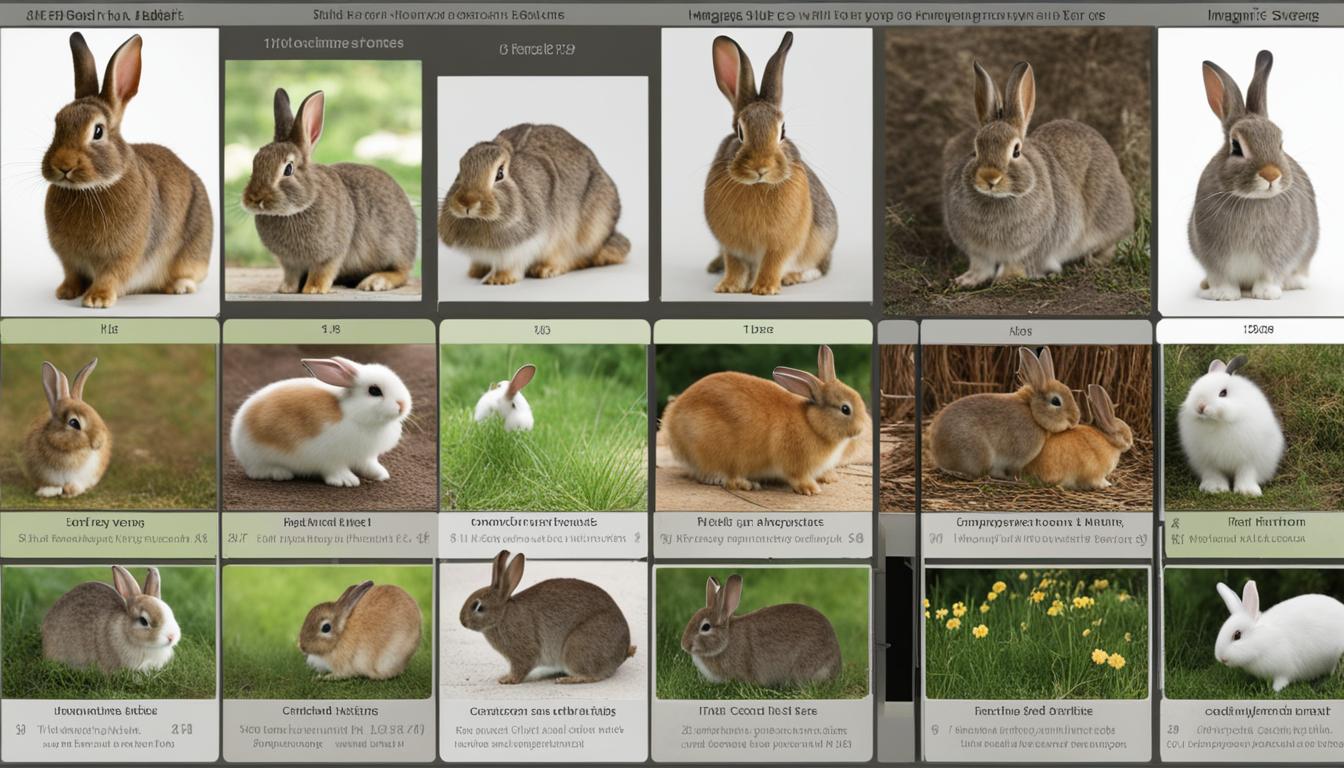Select the green header strip above the white bunny
This screenshot has height=768, width=1344.
pyautogui.click(x=1250, y=328)
